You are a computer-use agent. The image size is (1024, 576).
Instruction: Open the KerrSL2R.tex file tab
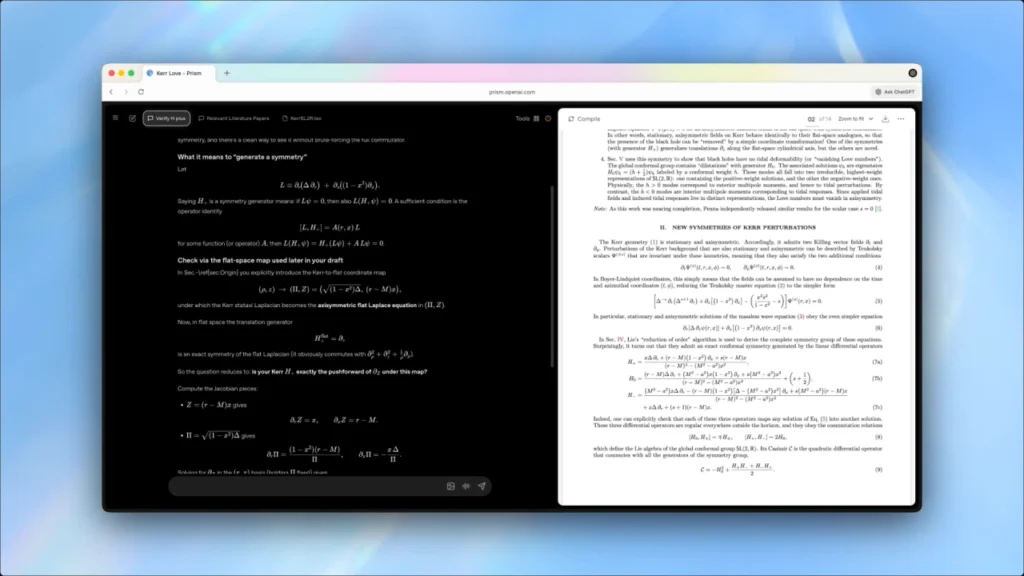(300, 118)
